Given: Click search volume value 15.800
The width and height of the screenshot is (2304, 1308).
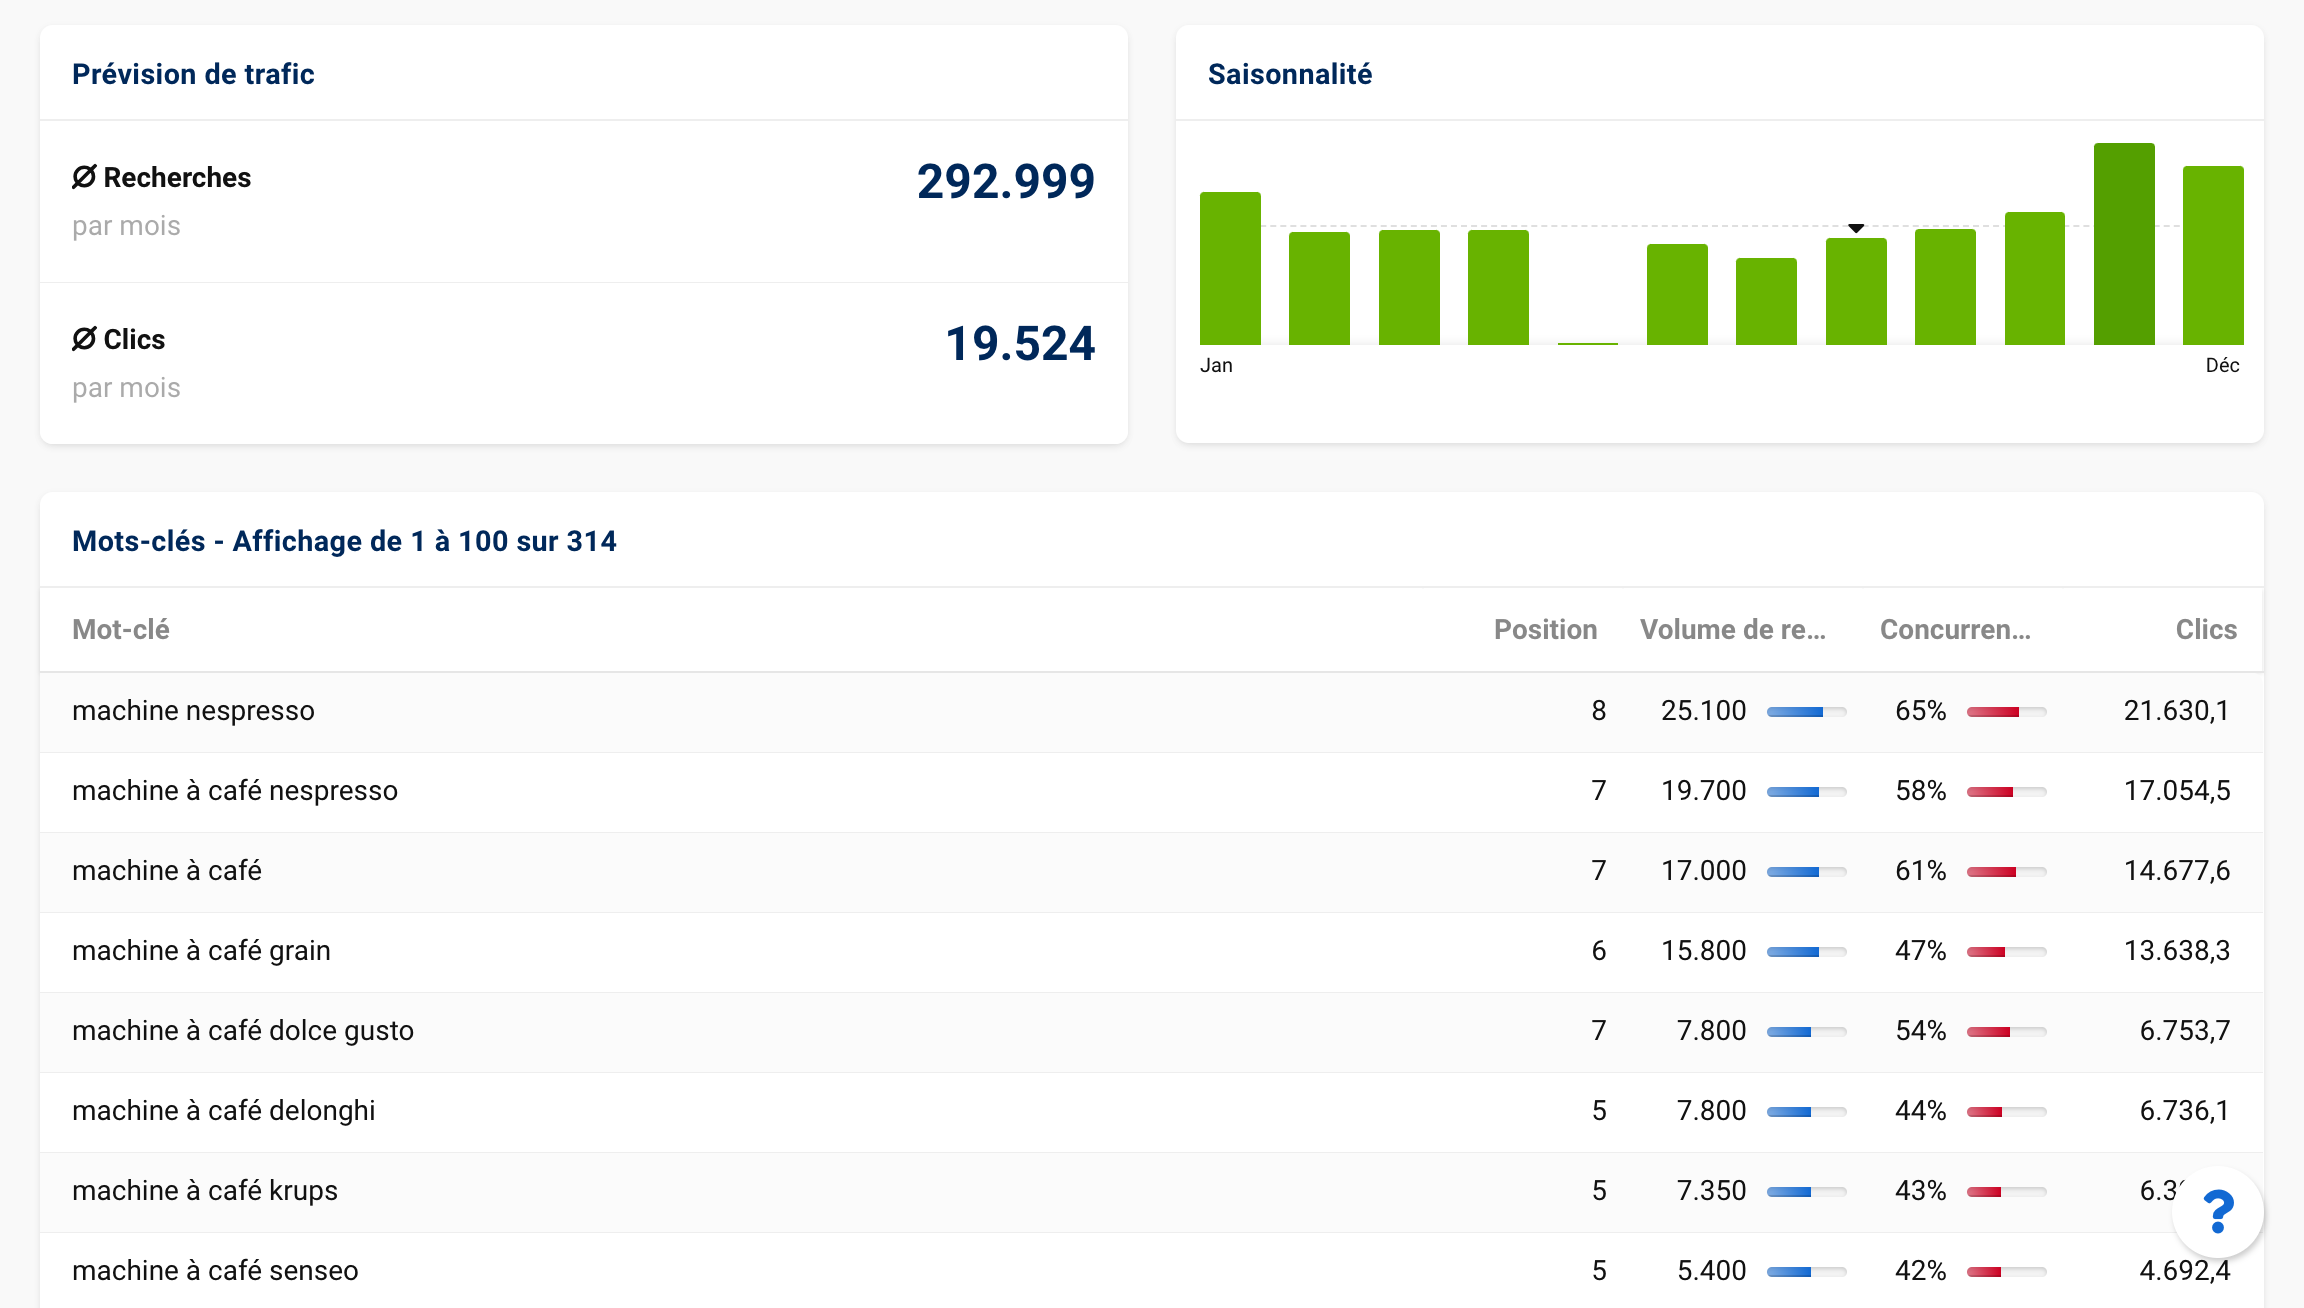Looking at the screenshot, I should (1703, 950).
